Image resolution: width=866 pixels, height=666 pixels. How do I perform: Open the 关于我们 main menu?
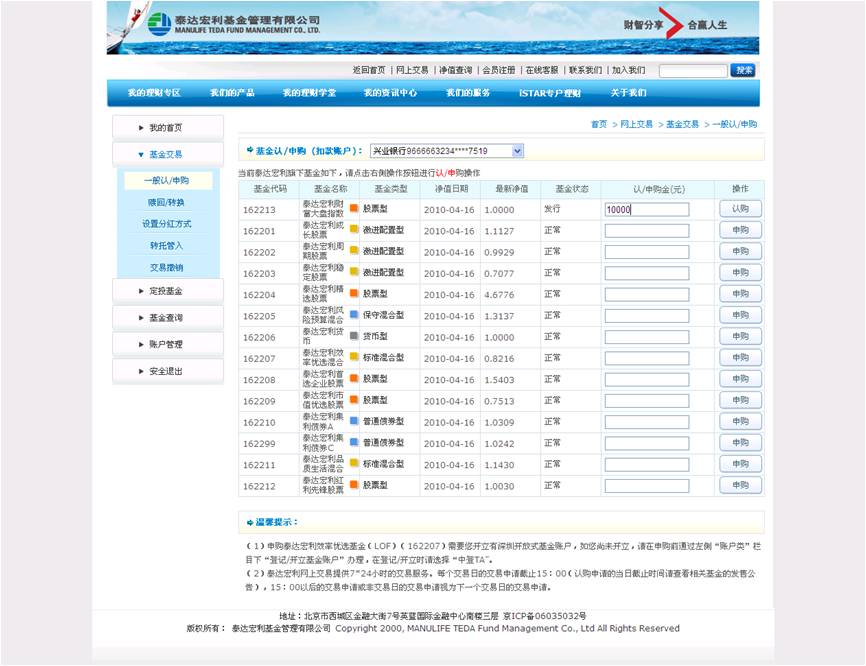tap(629, 93)
